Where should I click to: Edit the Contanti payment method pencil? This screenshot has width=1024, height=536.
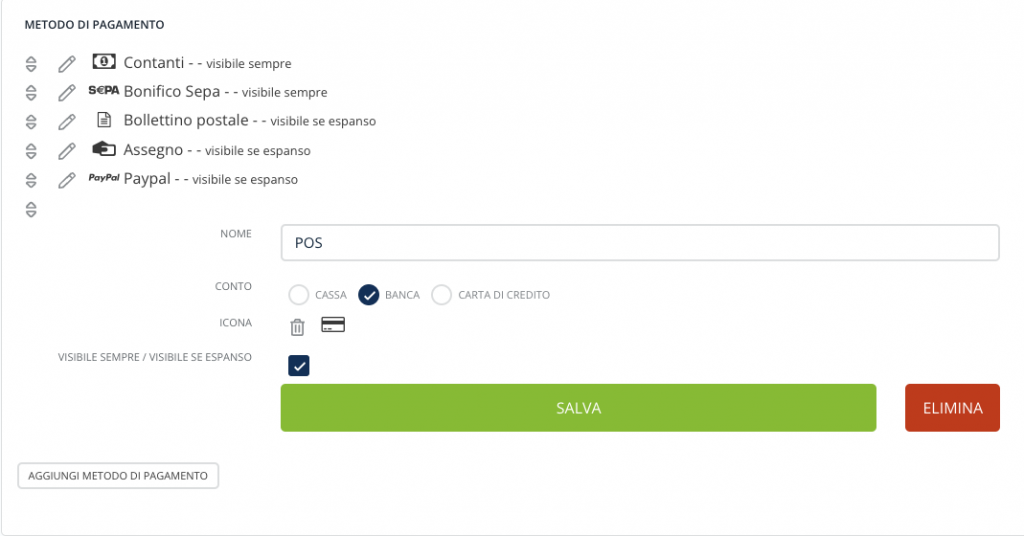[67, 63]
